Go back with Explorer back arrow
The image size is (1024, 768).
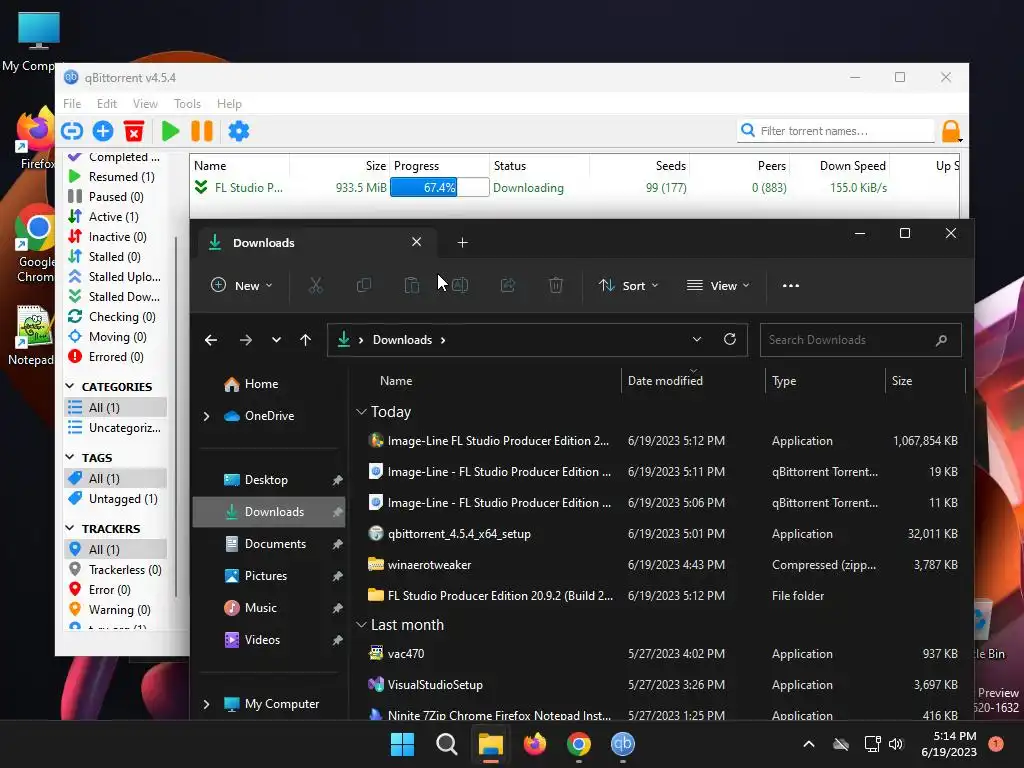[211, 340]
